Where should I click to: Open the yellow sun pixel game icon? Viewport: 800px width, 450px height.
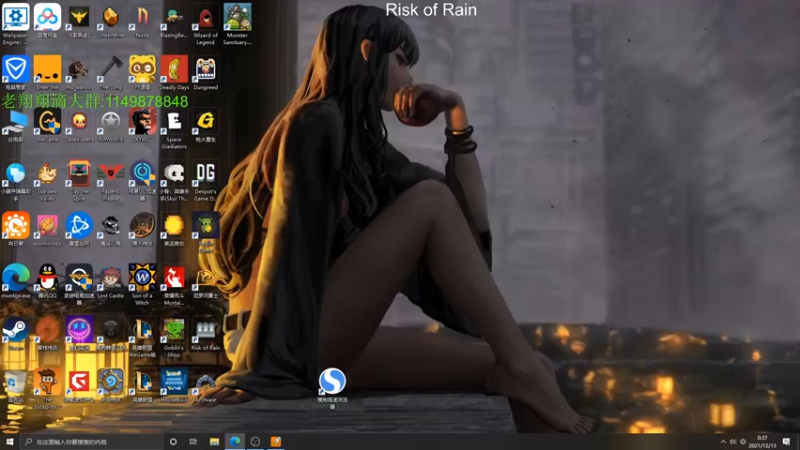pyautogui.click(x=173, y=230)
